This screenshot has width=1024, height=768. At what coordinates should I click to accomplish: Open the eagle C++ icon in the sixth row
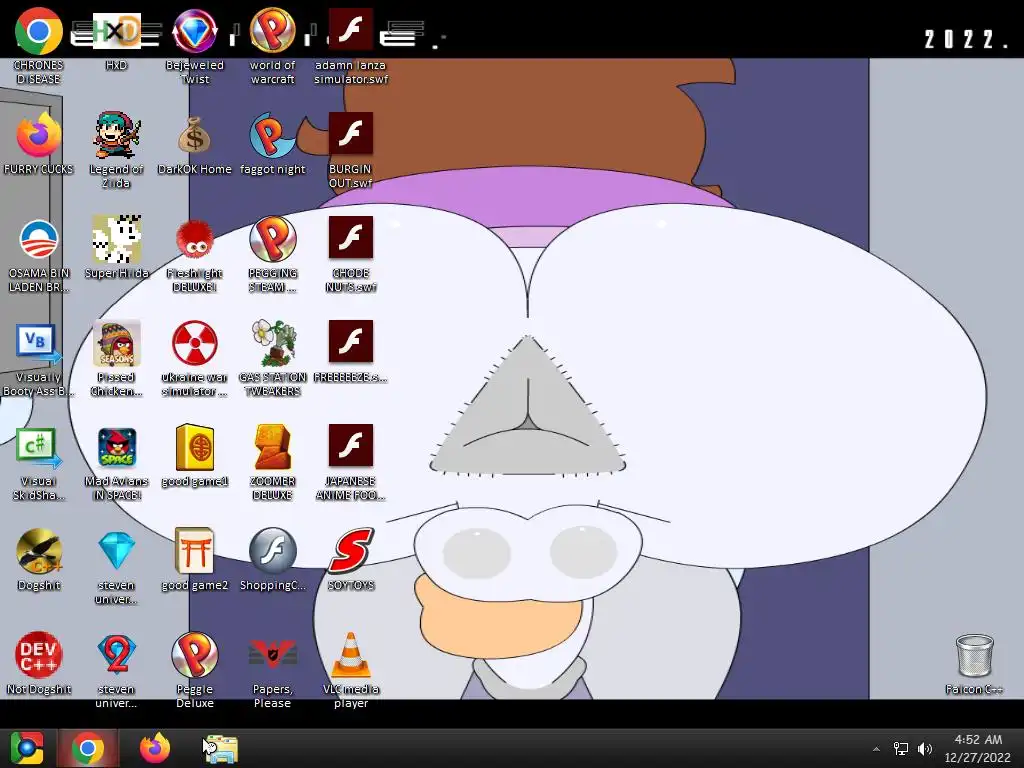click(39, 552)
